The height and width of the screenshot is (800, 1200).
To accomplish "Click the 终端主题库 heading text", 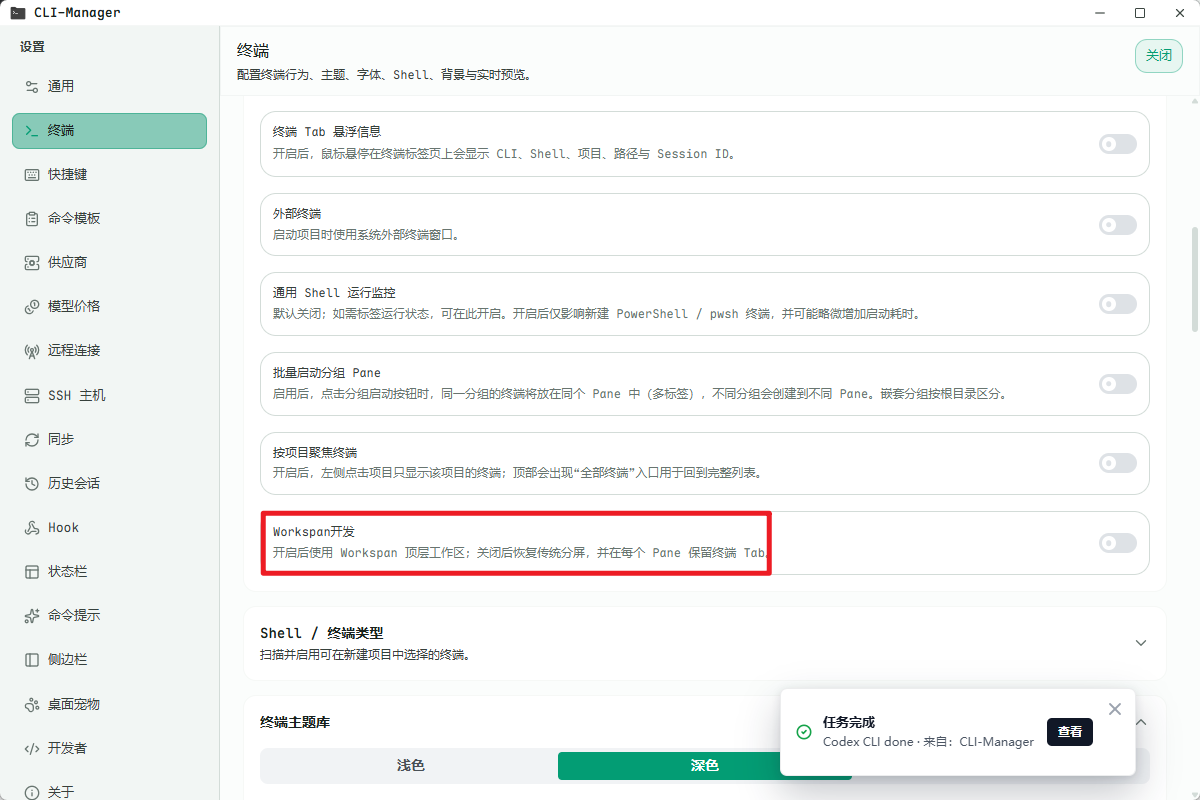I will (x=295, y=722).
